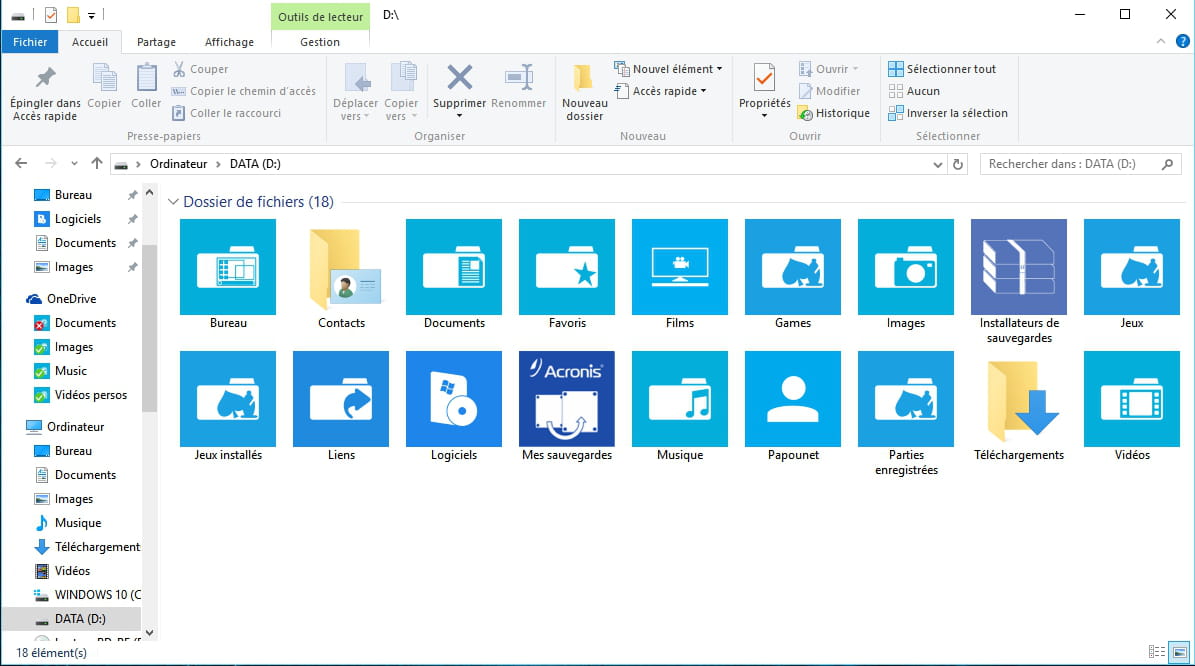Switch to large icons view in status bar

(1176, 652)
